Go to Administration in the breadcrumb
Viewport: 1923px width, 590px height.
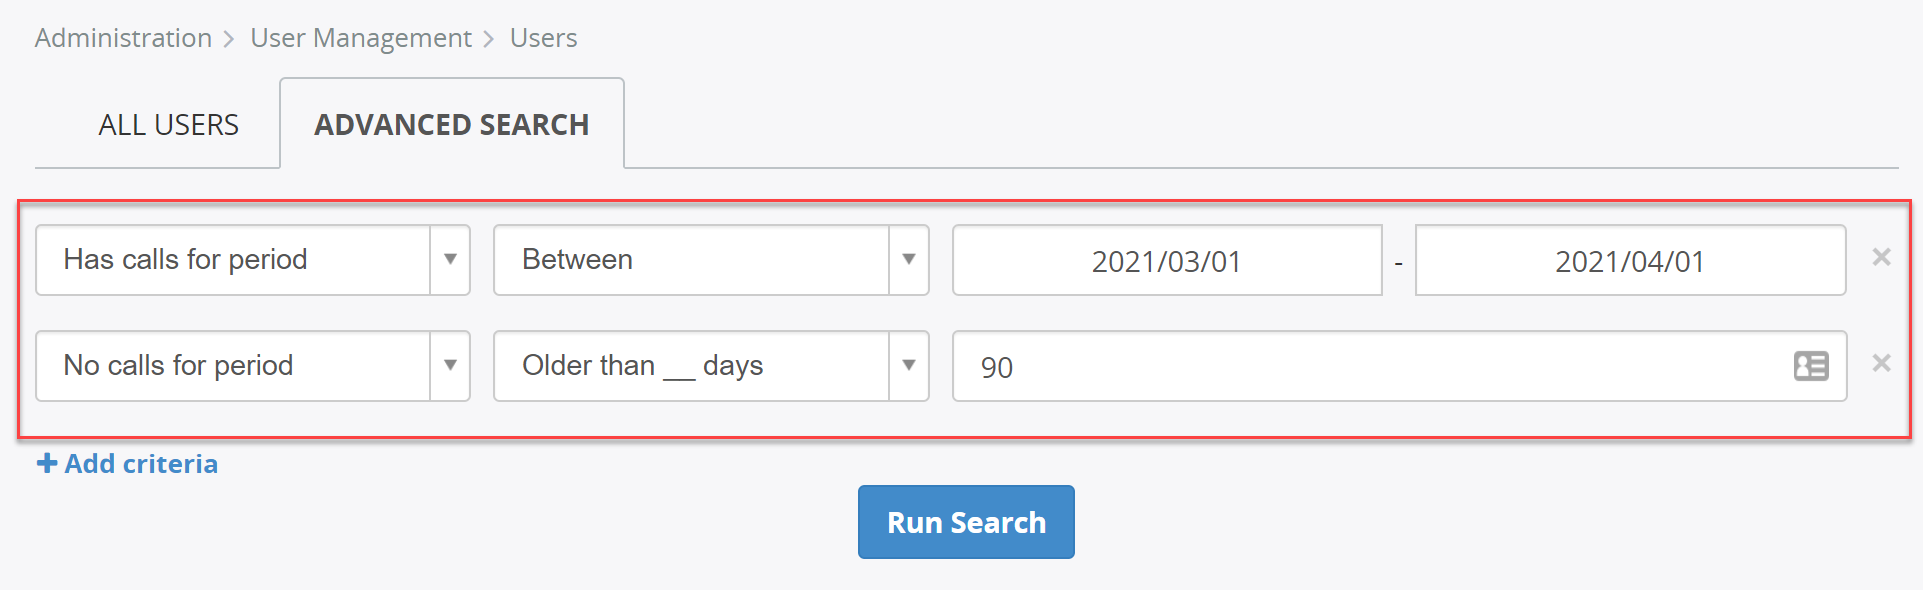tap(123, 38)
